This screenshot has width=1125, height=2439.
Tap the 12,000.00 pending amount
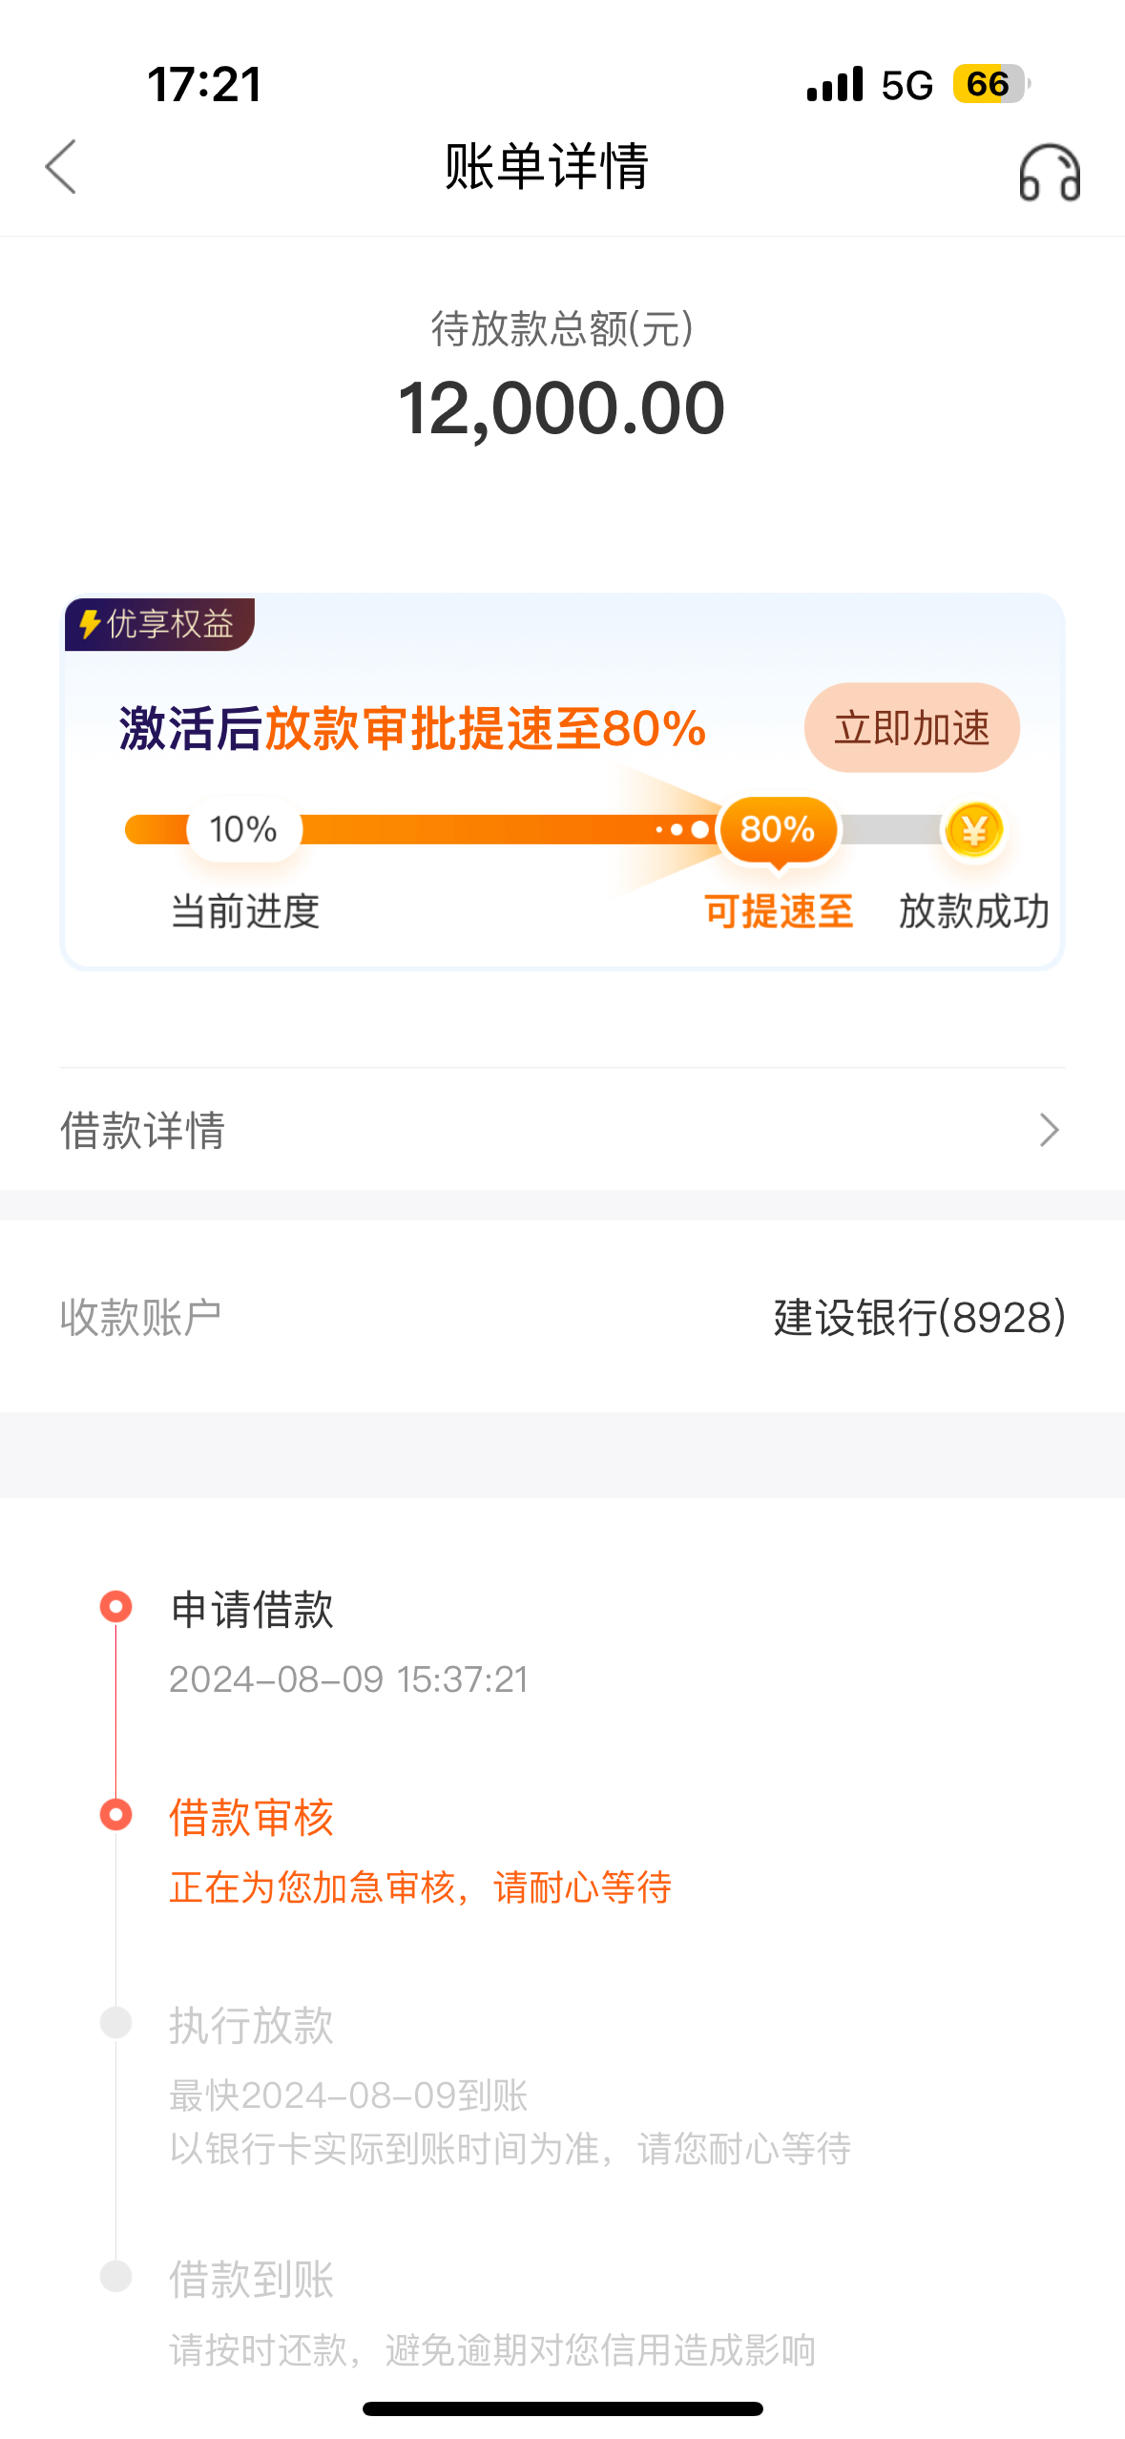click(562, 409)
